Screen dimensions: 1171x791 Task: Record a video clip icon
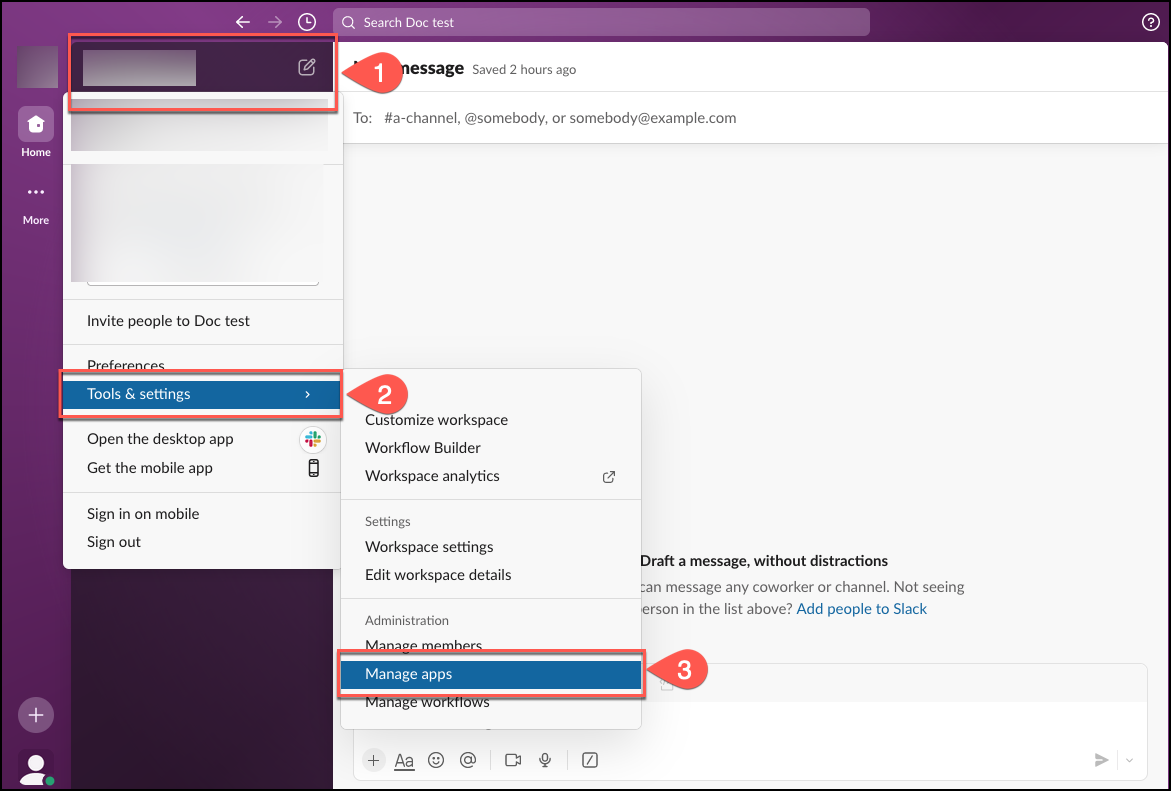pyautogui.click(x=513, y=760)
